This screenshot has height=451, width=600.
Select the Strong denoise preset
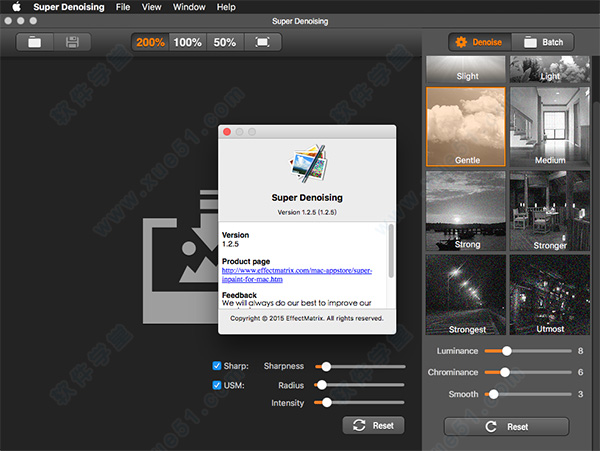click(x=466, y=211)
